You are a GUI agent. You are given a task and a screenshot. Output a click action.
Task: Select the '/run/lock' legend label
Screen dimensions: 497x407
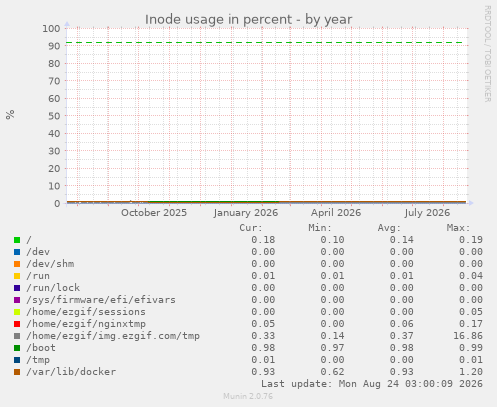coord(53,288)
